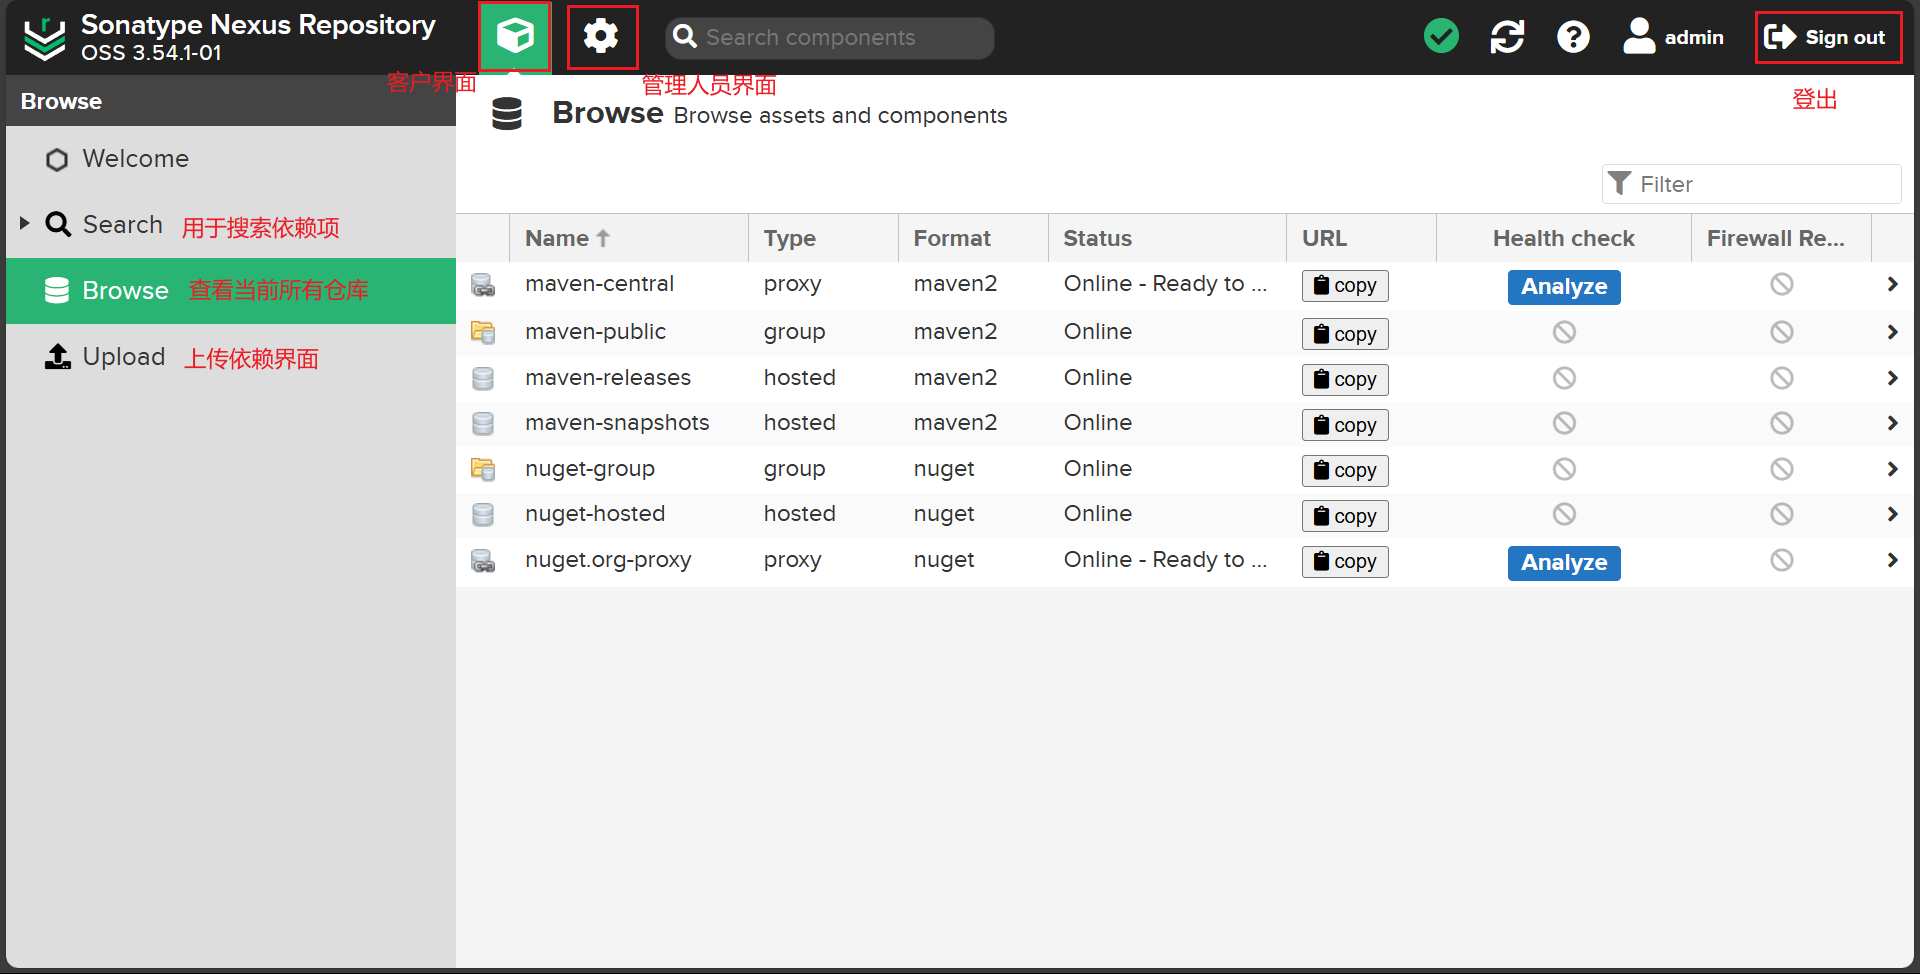Click nuget-hosted health check unavailable icon
The height and width of the screenshot is (974, 1920).
(x=1564, y=514)
